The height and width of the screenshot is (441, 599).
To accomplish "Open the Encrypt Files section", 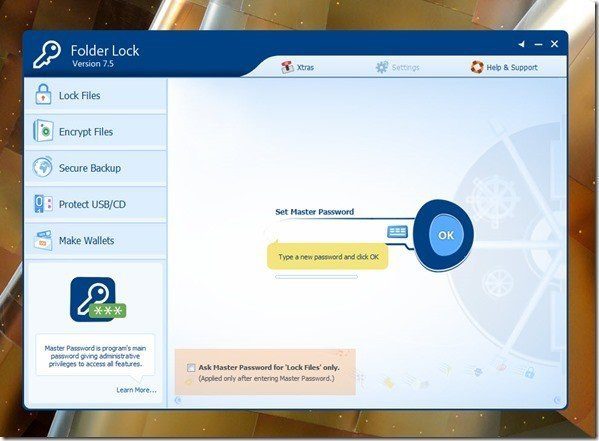I will [x=96, y=132].
